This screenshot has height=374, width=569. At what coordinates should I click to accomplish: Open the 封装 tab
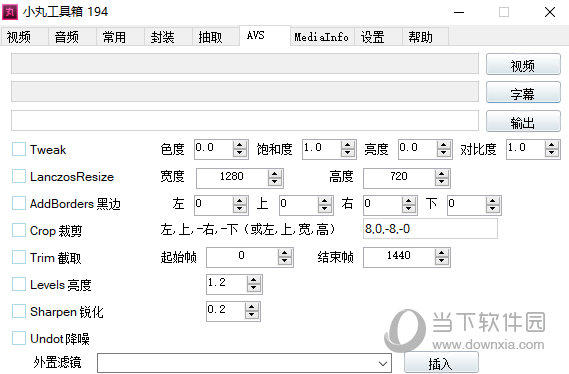[168, 37]
